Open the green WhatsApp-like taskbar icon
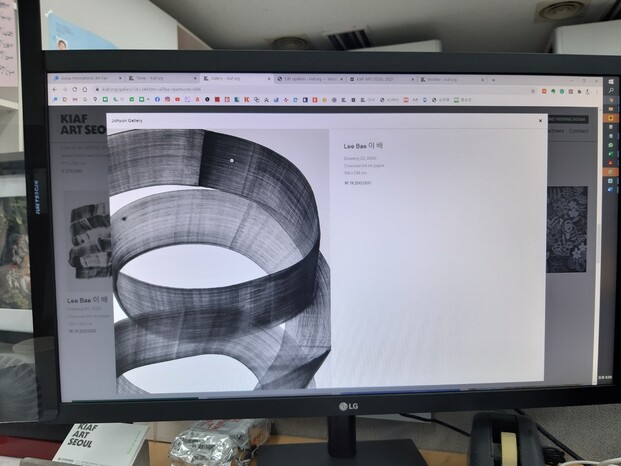This screenshot has height=466, width=621. [611, 145]
